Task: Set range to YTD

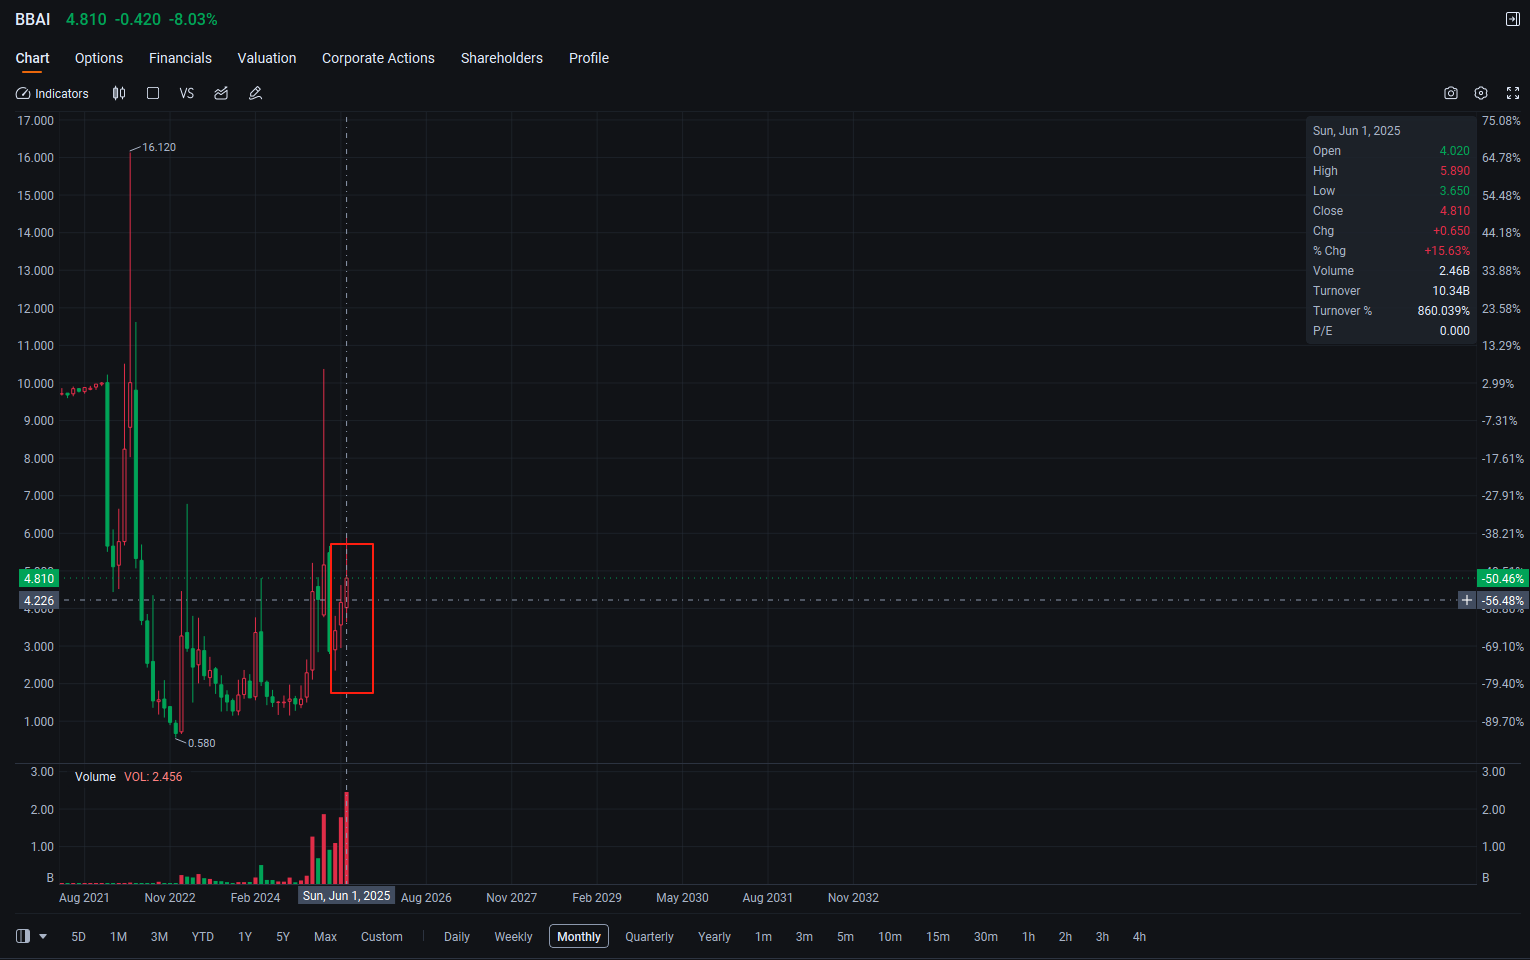Action: (x=203, y=937)
